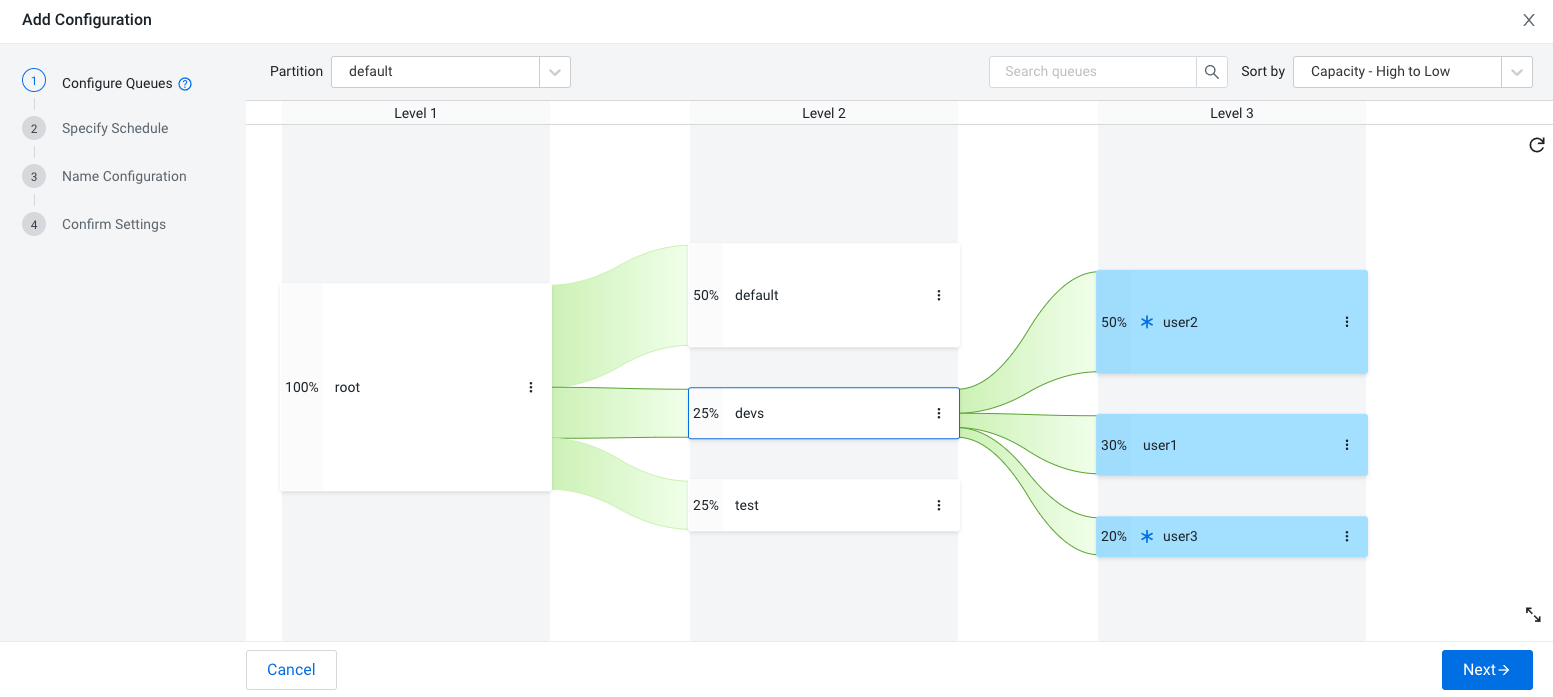This screenshot has height=697, width=1553.
Task: Open the user1 queue three-dot menu
Action: [x=1347, y=445]
